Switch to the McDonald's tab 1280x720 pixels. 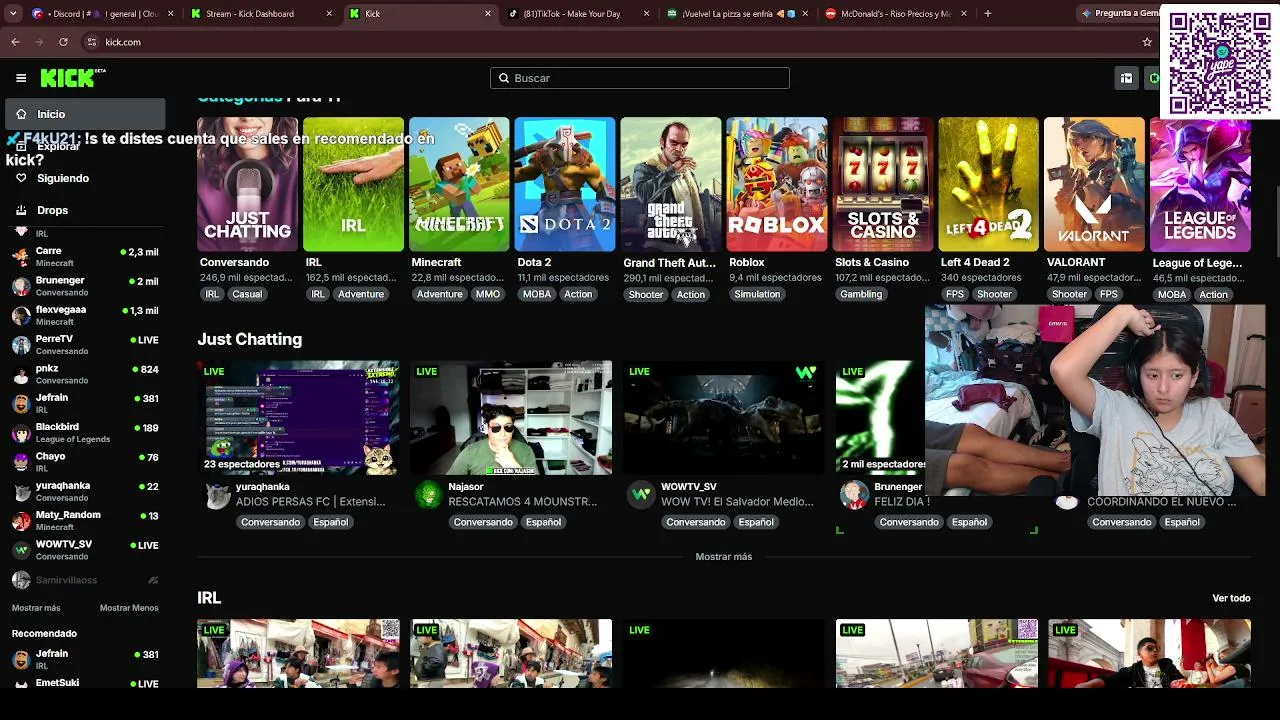click(897, 14)
